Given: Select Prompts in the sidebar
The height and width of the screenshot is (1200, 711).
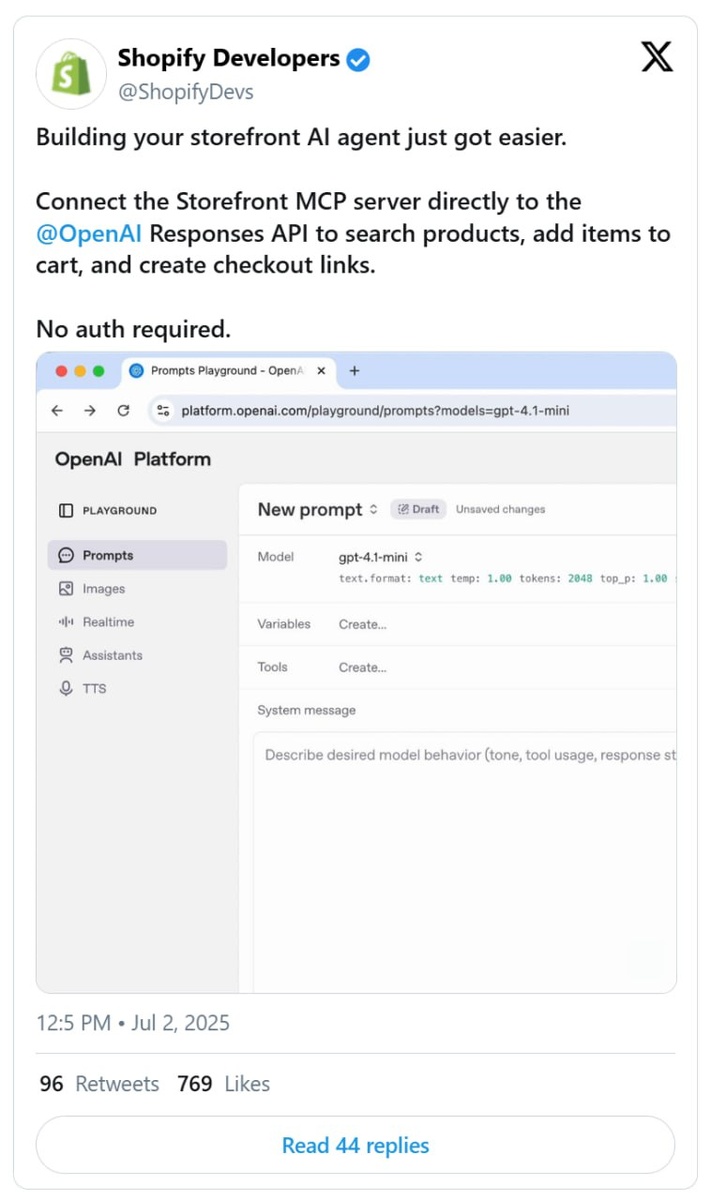Looking at the screenshot, I should [x=137, y=555].
